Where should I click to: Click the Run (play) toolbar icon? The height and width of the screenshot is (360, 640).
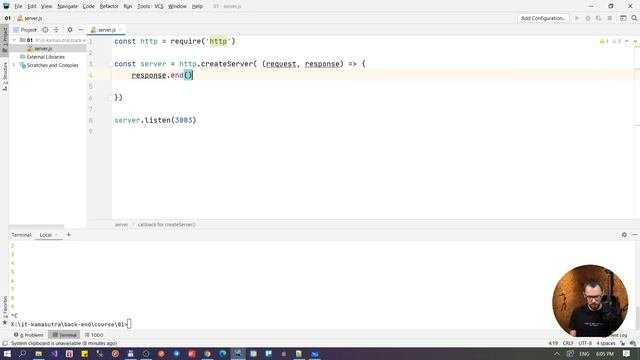point(577,18)
